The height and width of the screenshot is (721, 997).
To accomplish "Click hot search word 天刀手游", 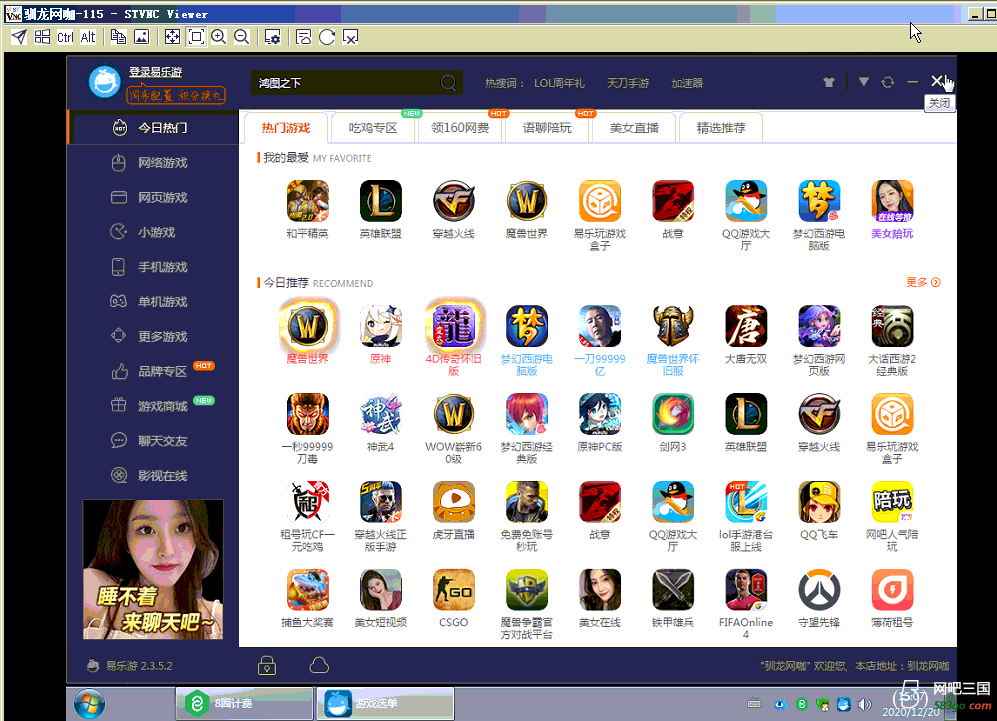I will pyautogui.click(x=628, y=83).
